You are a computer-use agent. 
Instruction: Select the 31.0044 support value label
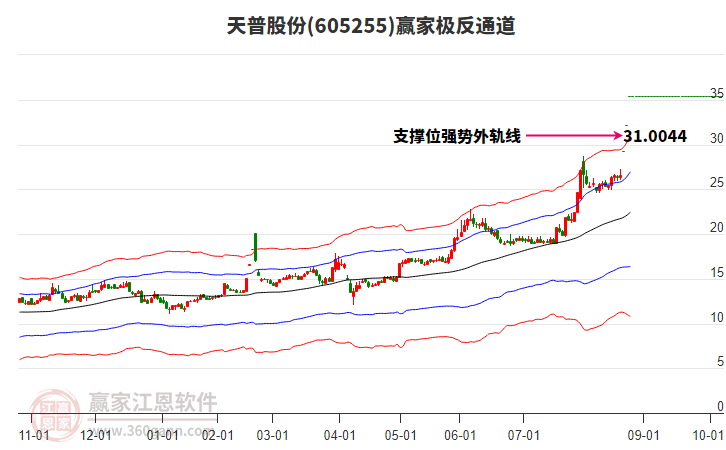coord(655,136)
